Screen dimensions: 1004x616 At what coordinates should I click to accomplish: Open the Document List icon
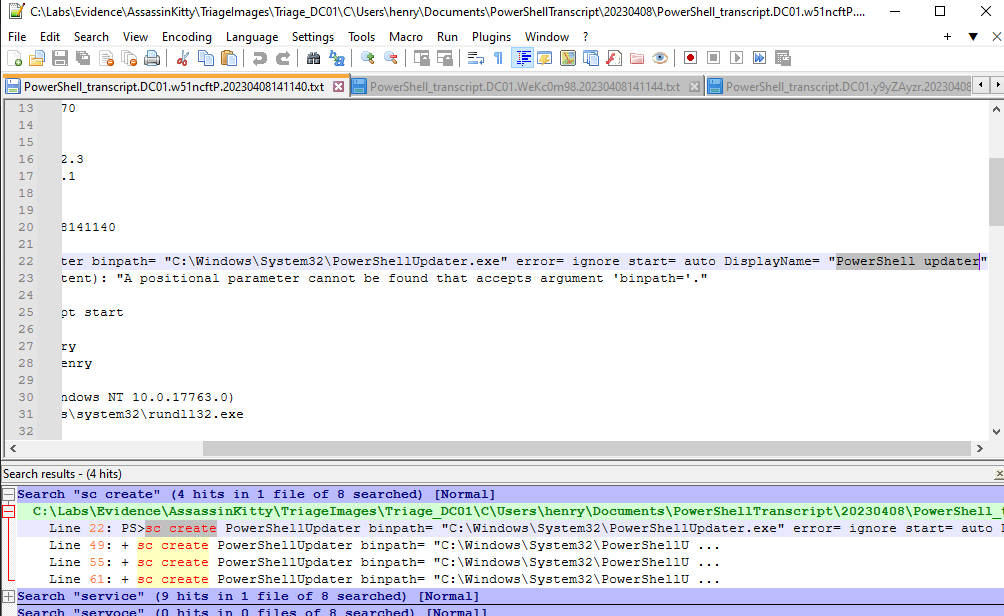(591, 59)
